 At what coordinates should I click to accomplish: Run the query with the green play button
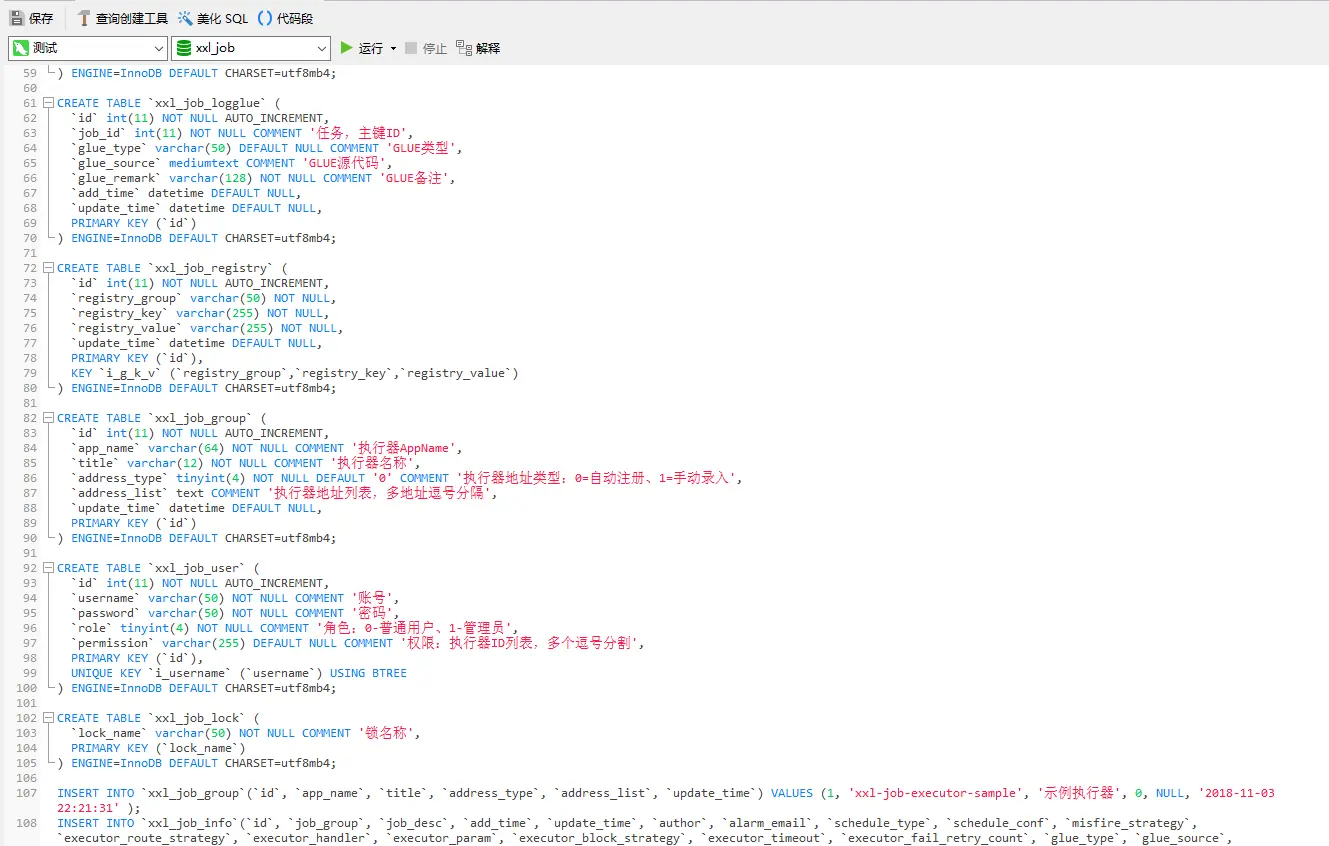(347, 48)
